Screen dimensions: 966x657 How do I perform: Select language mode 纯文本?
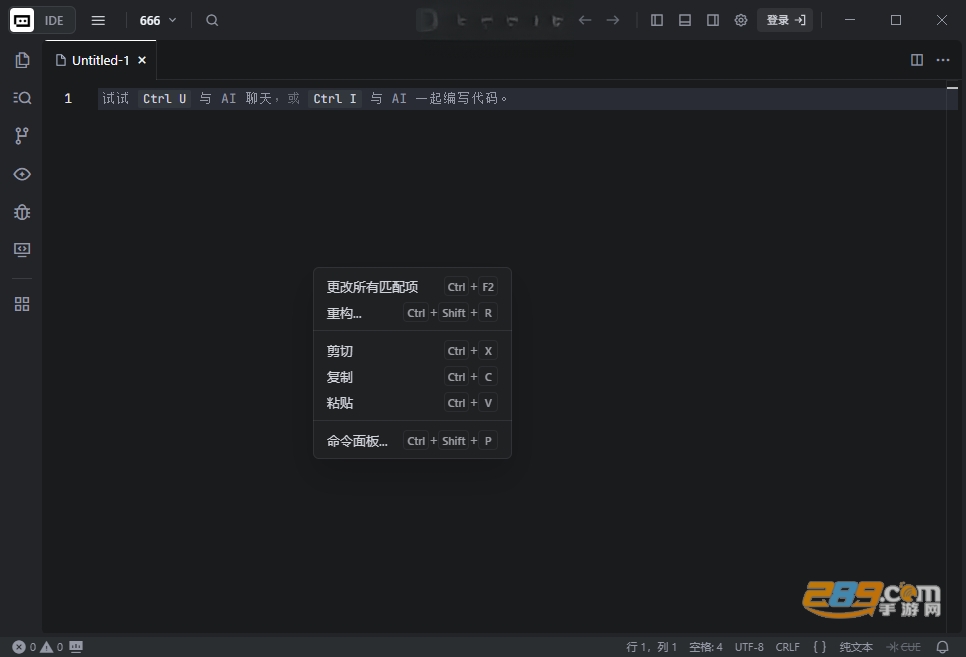(856, 647)
